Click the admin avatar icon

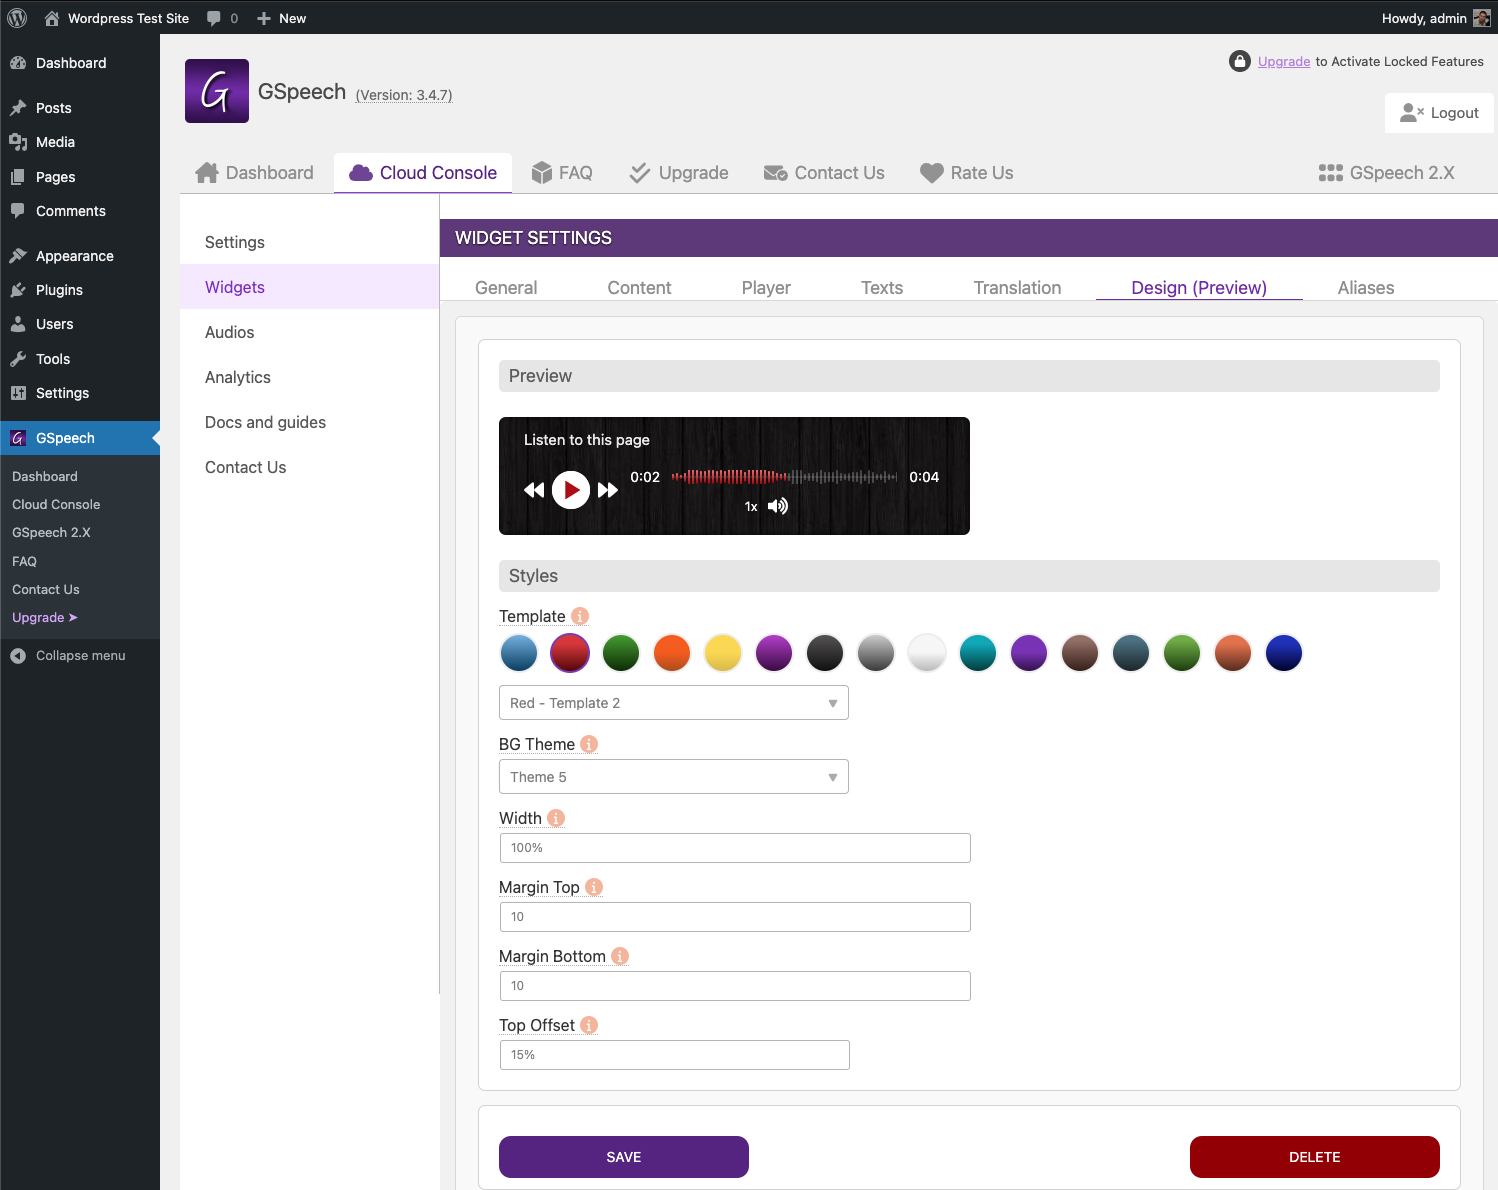[1482, 18]
